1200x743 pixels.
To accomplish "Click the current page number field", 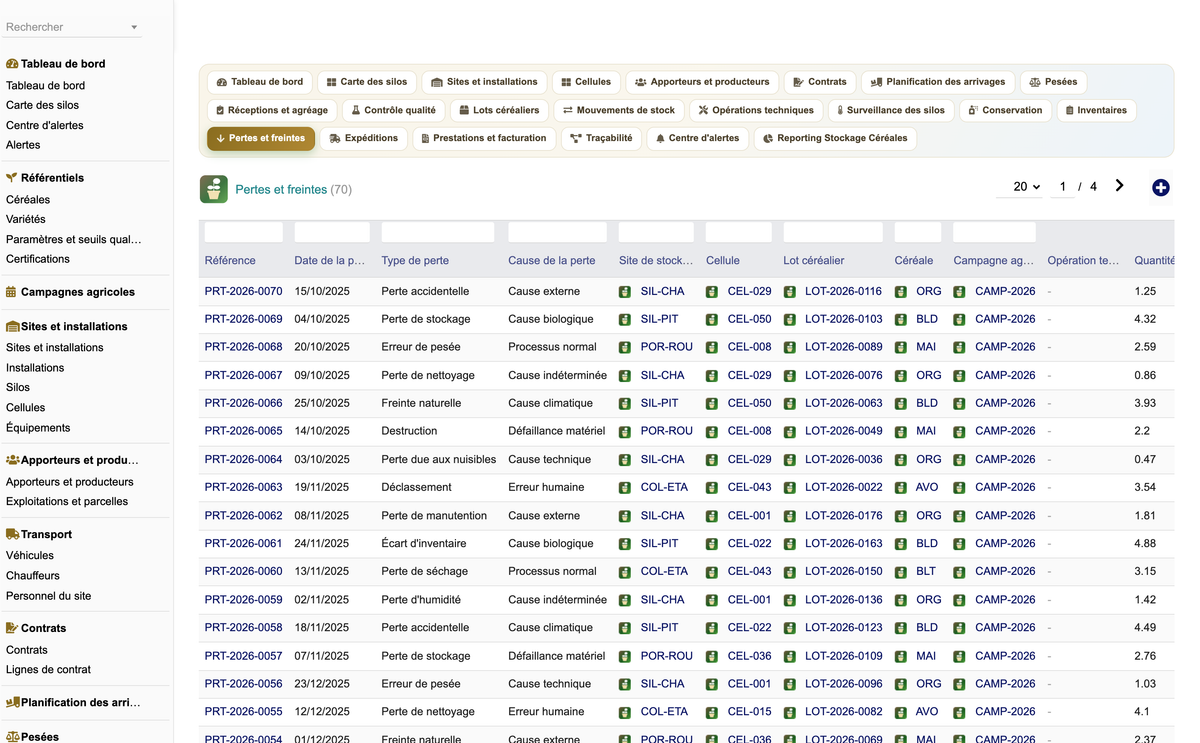I will 1063,187.
